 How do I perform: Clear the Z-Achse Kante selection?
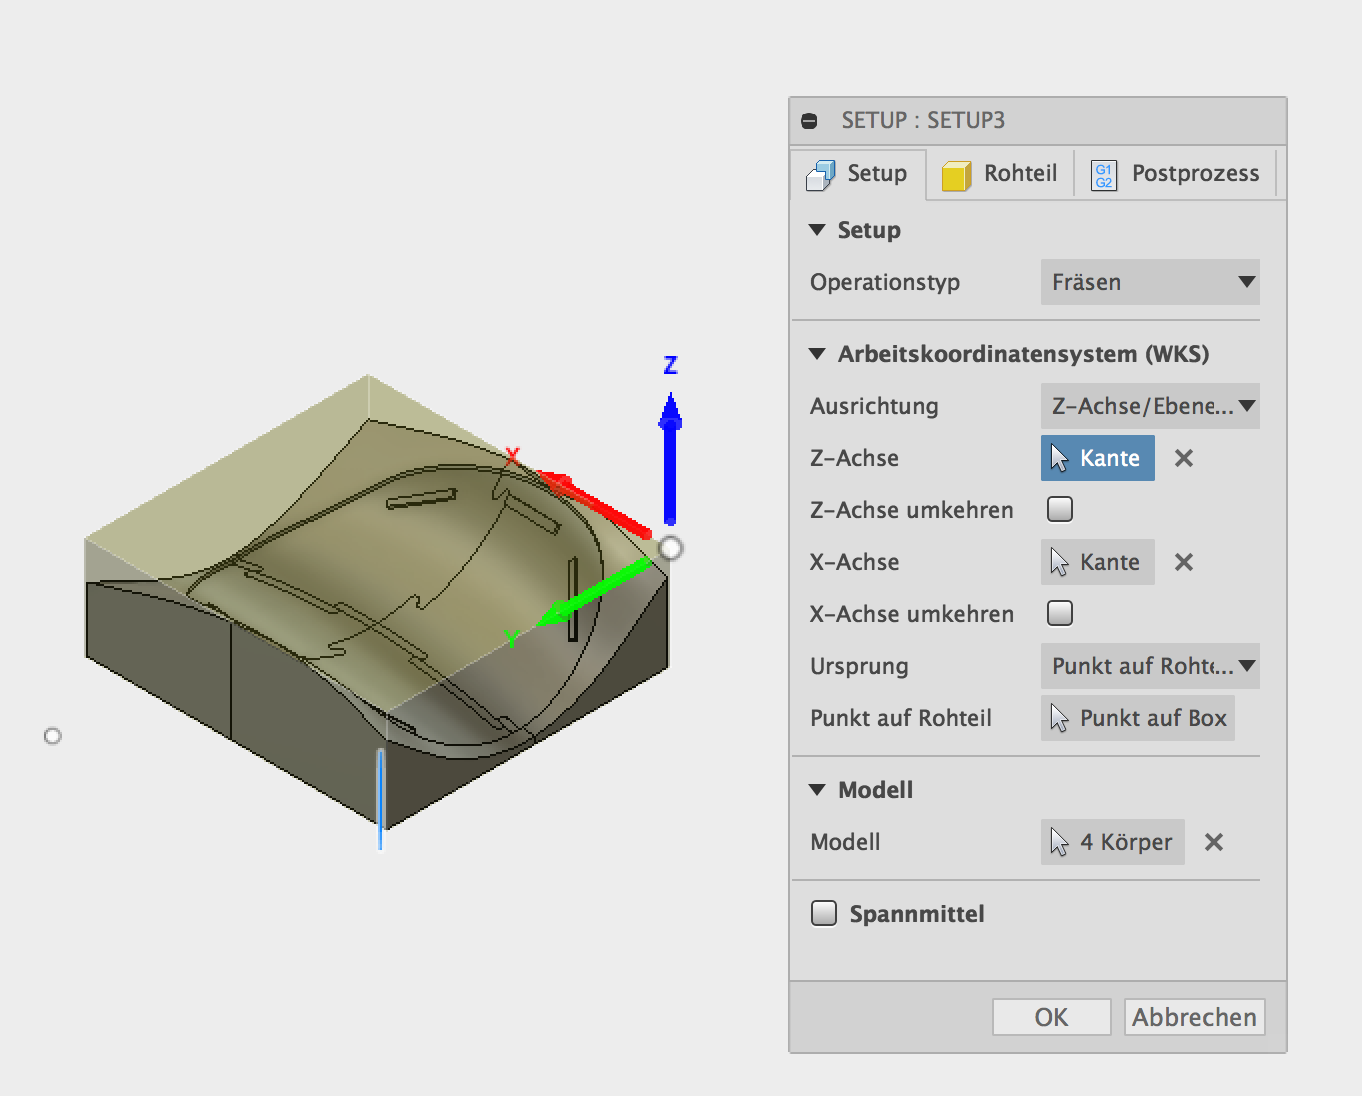pyautogui.click(x=1184, y=458)
